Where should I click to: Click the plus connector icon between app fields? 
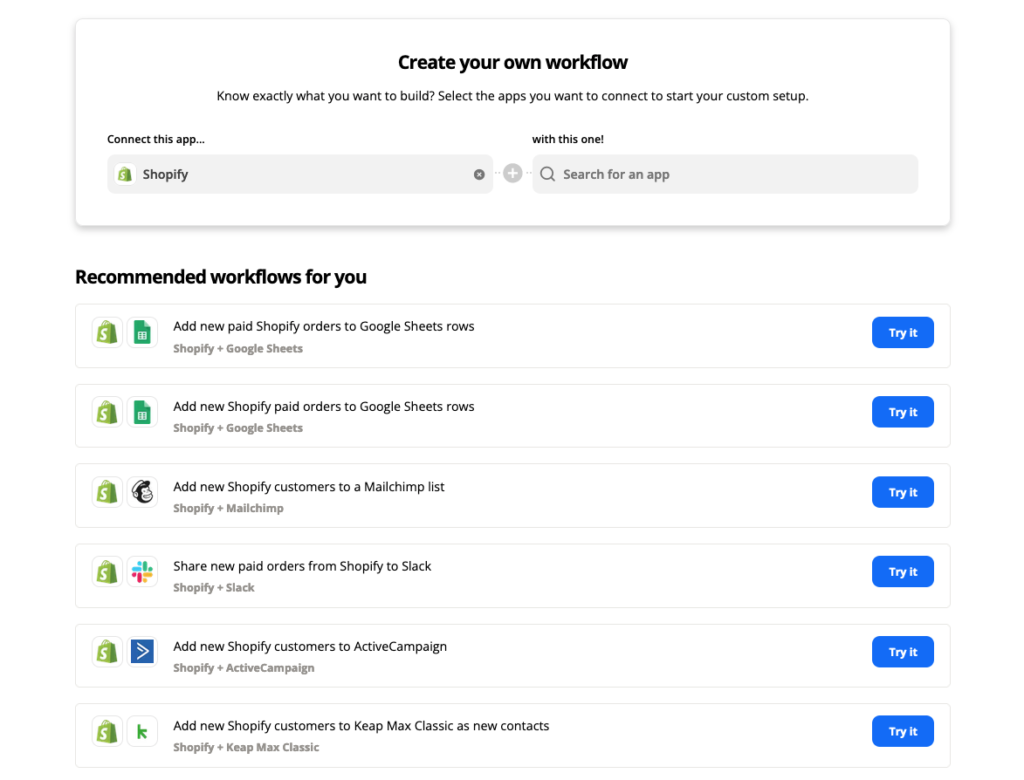pos(513,173)
